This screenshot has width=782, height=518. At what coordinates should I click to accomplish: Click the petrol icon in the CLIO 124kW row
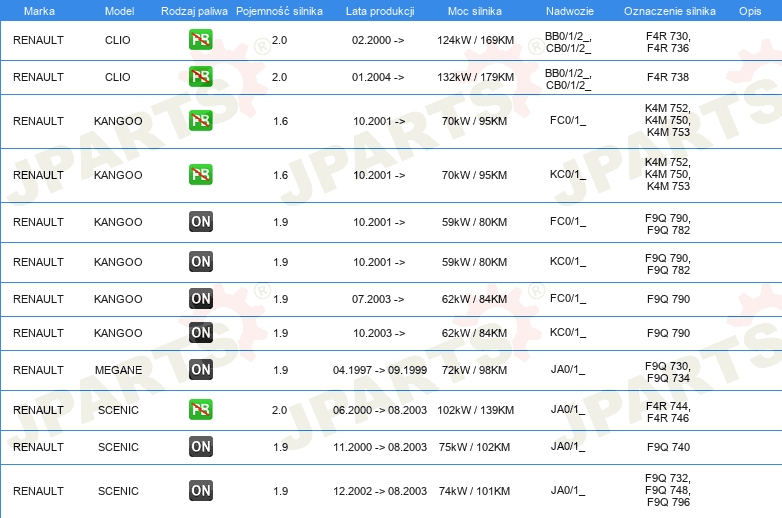[200, 40]
